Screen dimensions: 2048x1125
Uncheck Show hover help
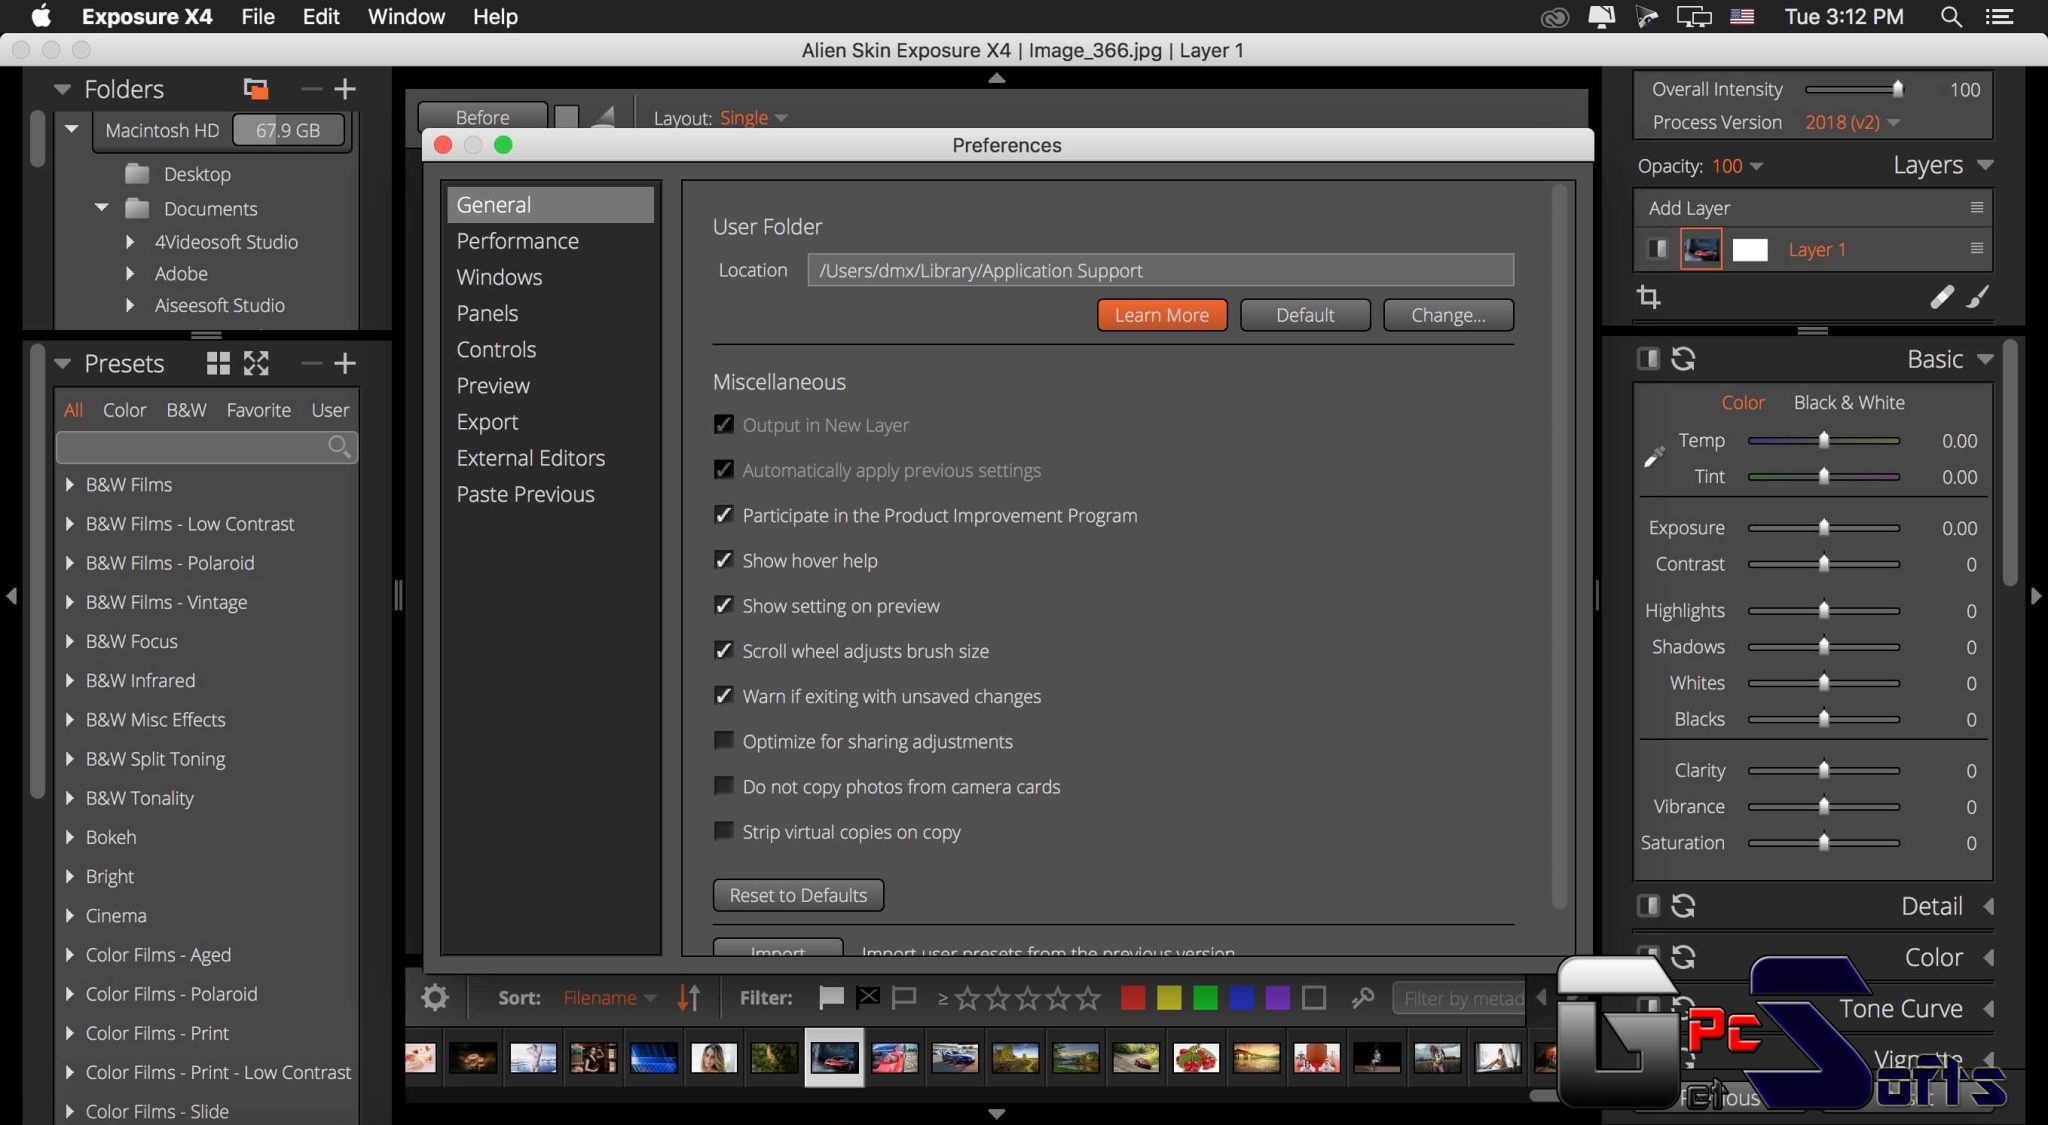pyautogui.click(x=724, y=560)
